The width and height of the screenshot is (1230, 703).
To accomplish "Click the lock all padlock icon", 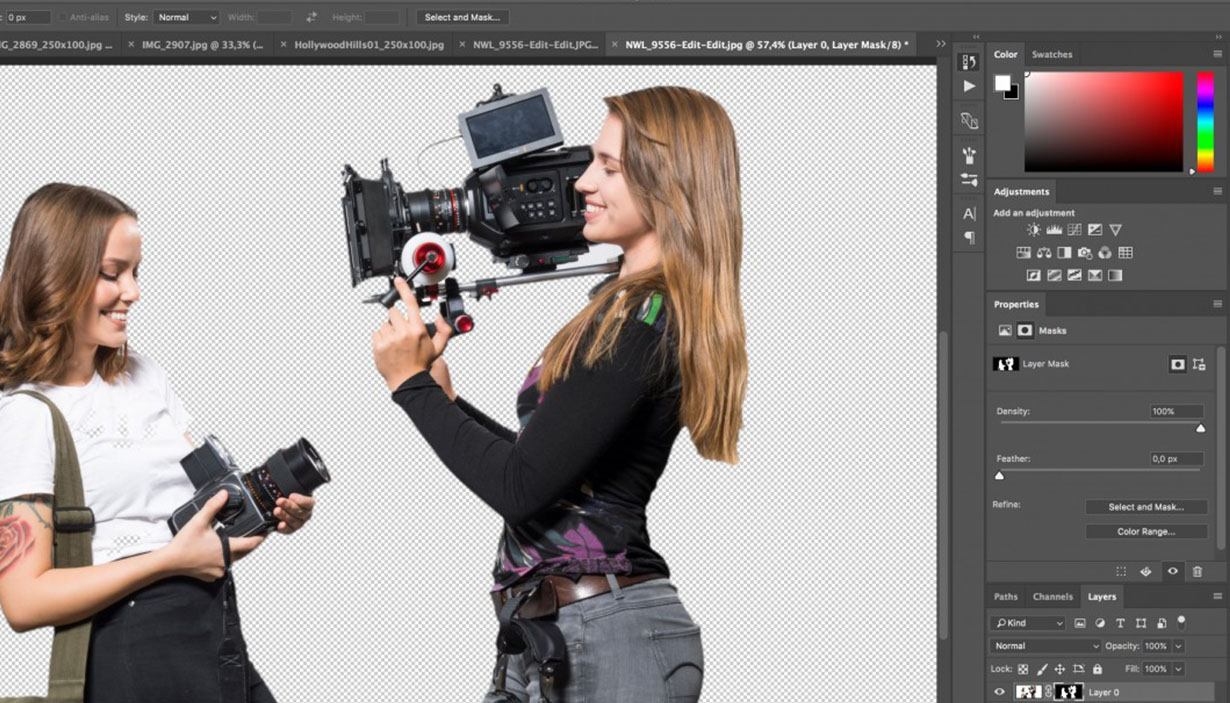I will coord(1097,669).
